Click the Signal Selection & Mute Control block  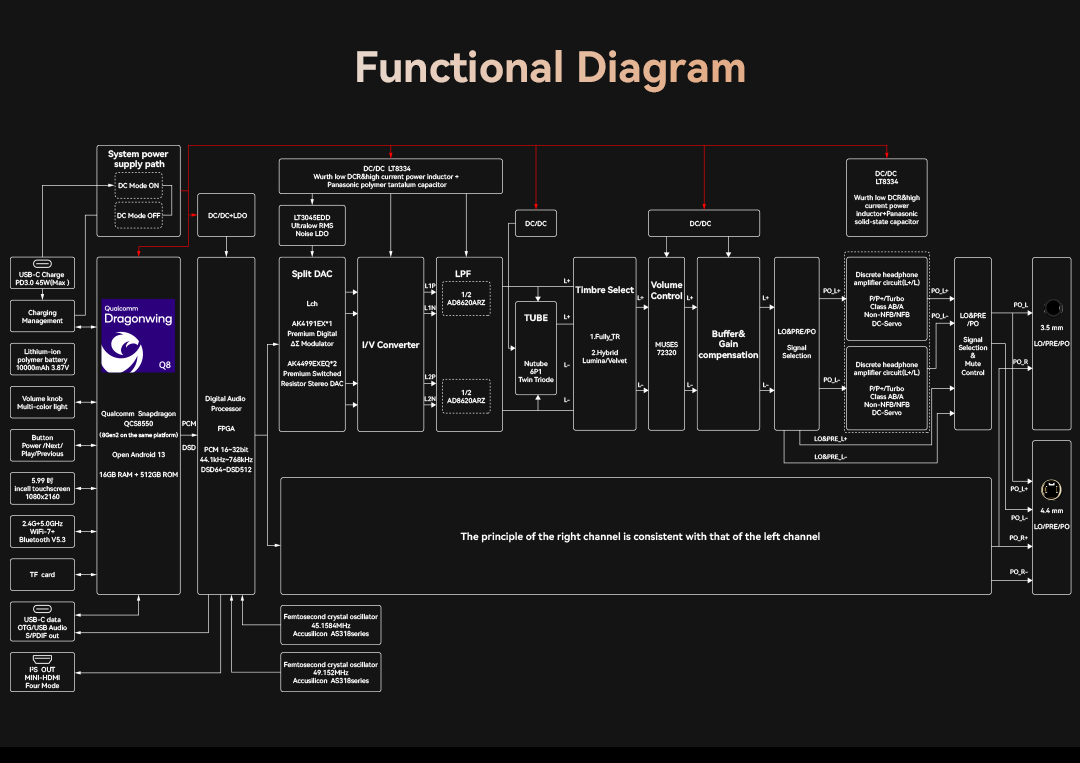[973, 344]
